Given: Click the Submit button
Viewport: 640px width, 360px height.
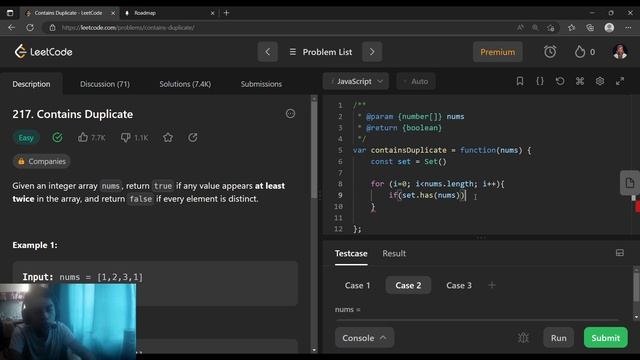Looking at the screenshot, I should 605,338.
